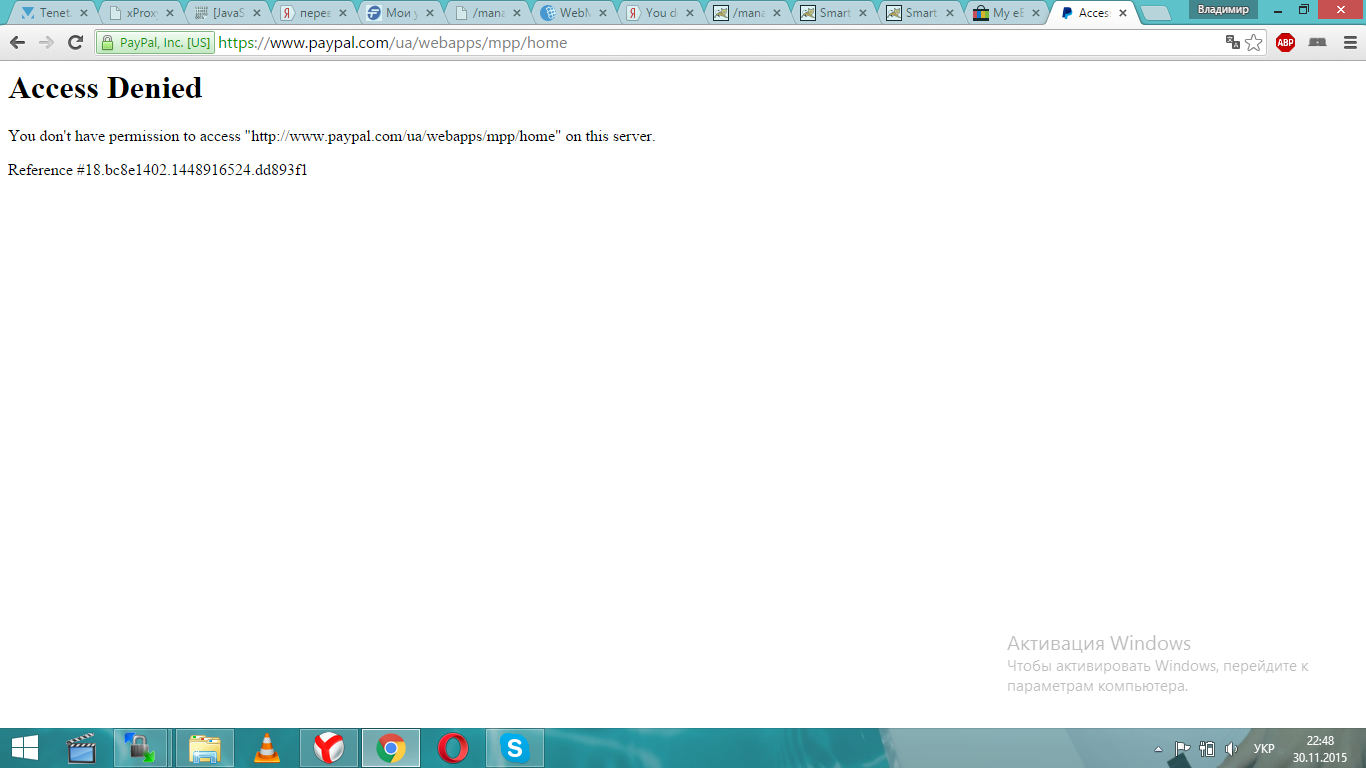The height and width of the screenshot is (768, 1366).
Task: Launch Opera from the taskbar
Action: click(453, 748)
